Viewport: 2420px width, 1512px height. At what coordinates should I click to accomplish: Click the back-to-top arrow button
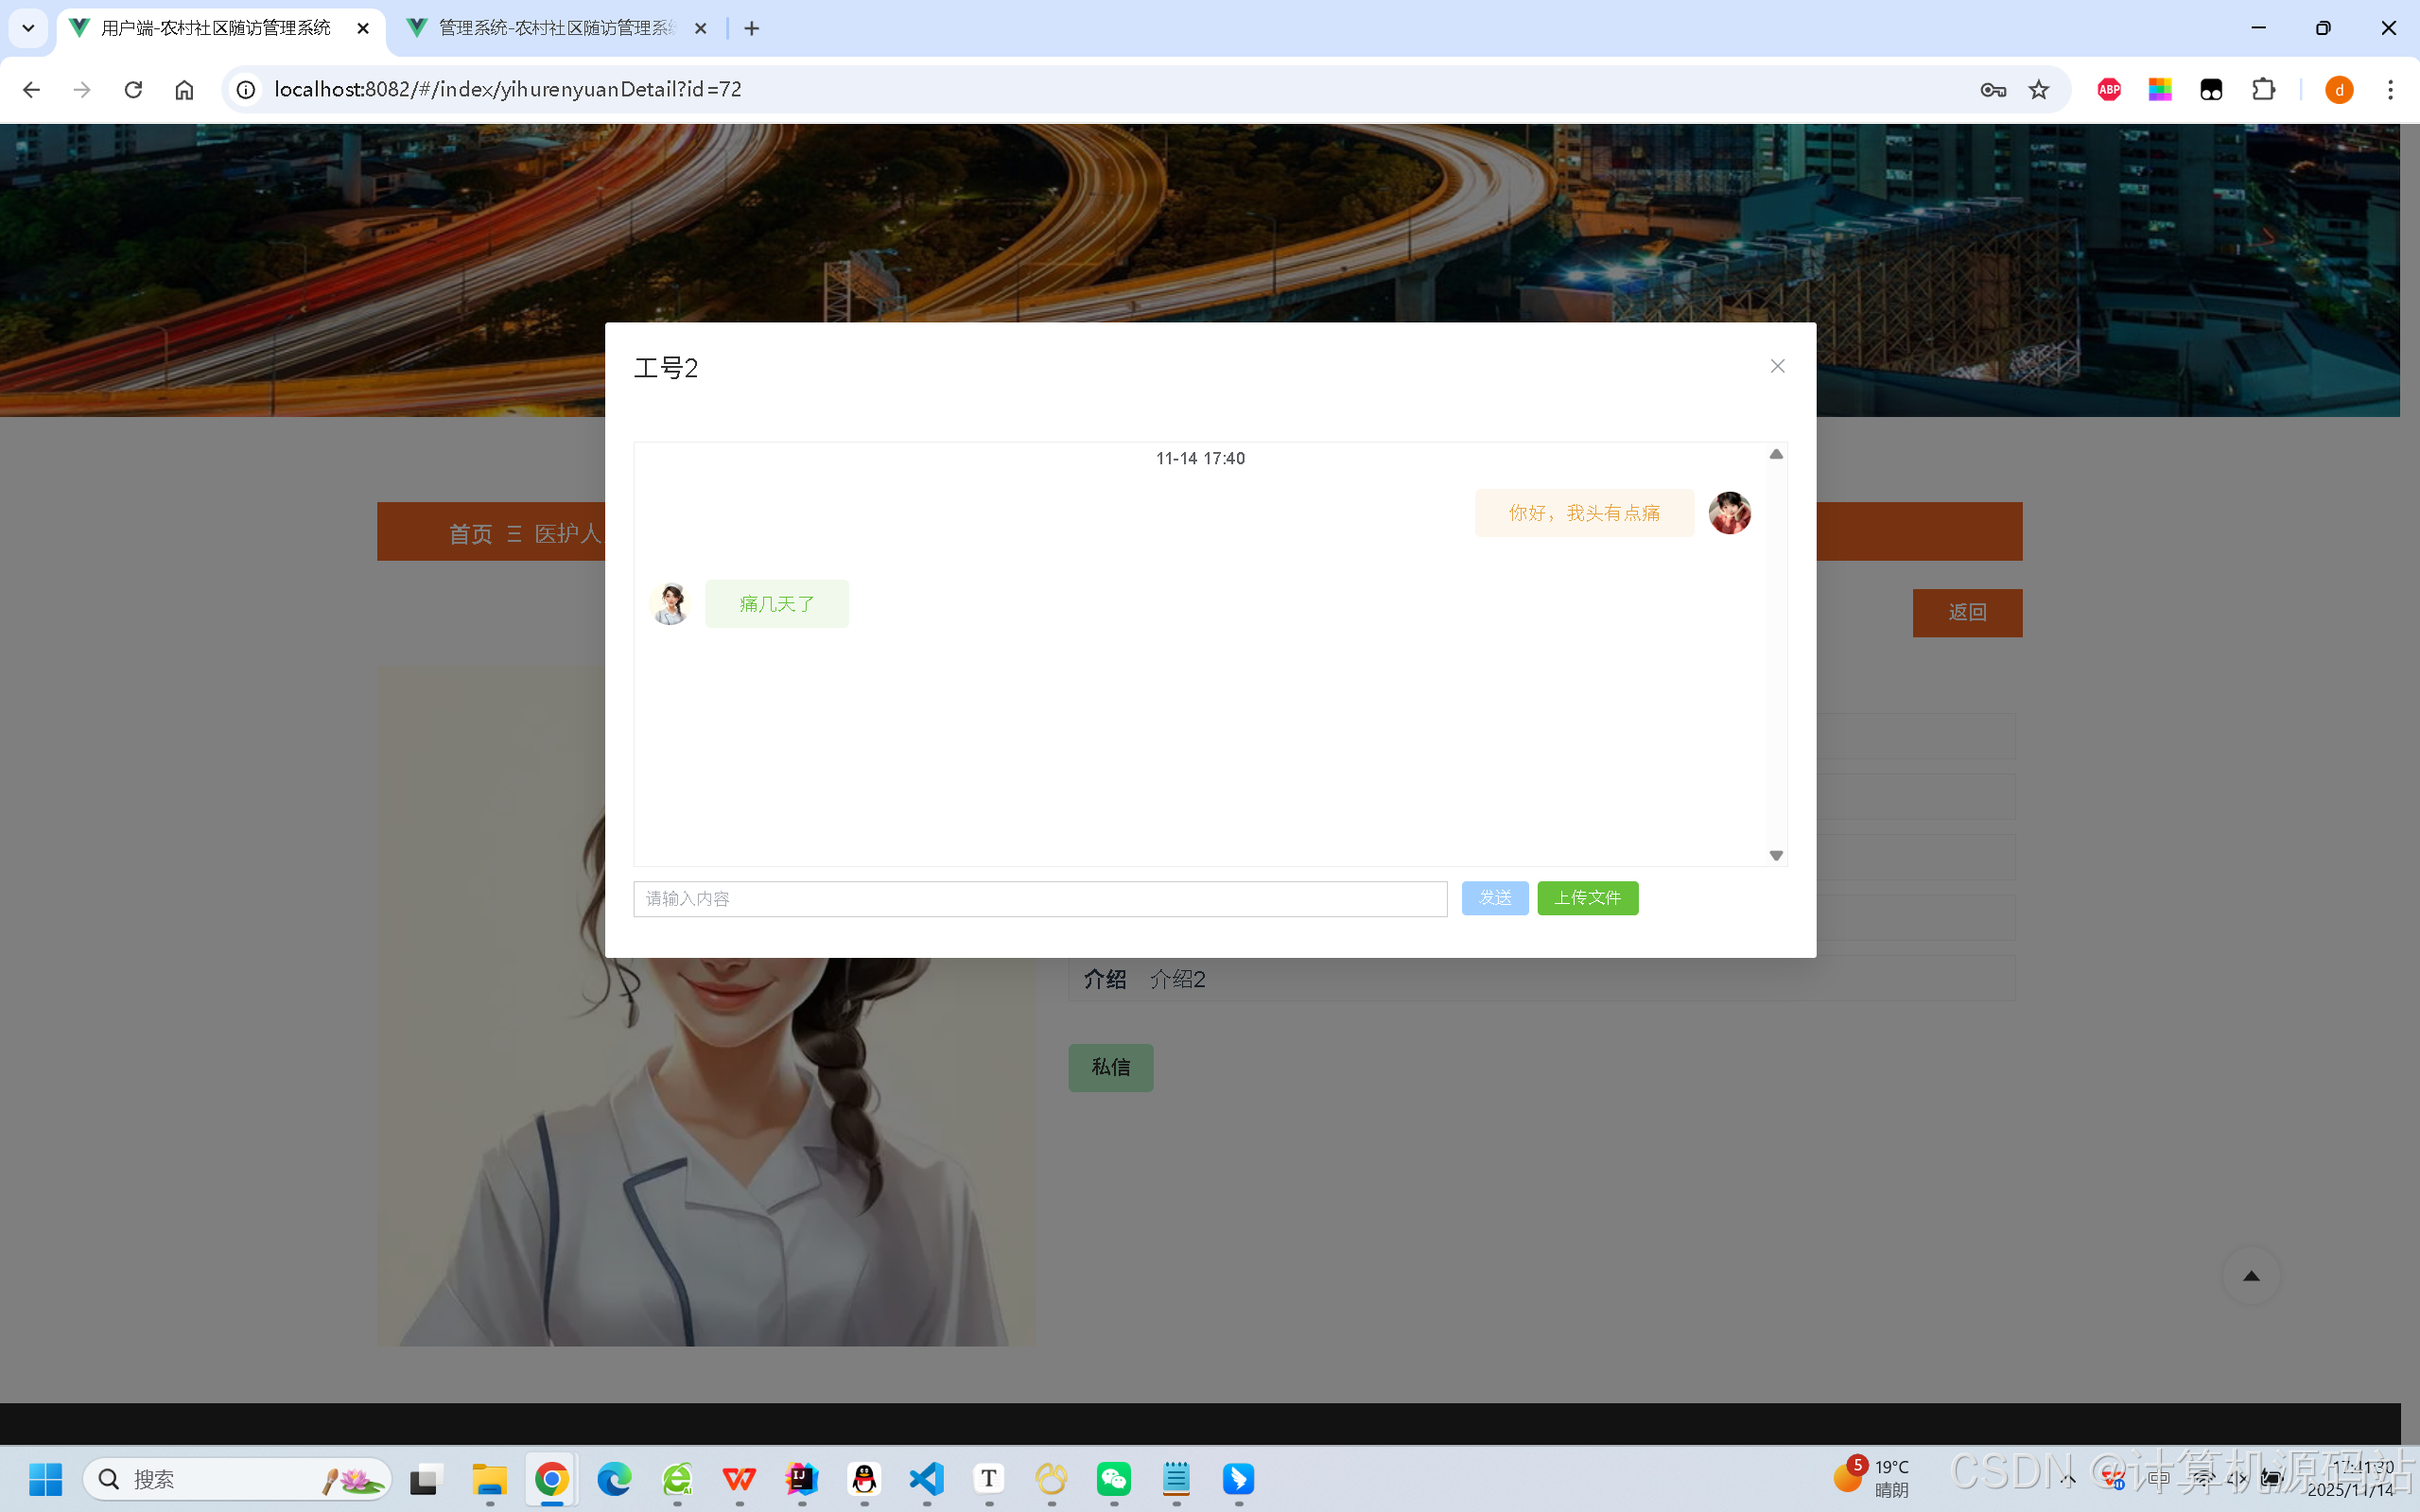[x=2251, y=1276]
